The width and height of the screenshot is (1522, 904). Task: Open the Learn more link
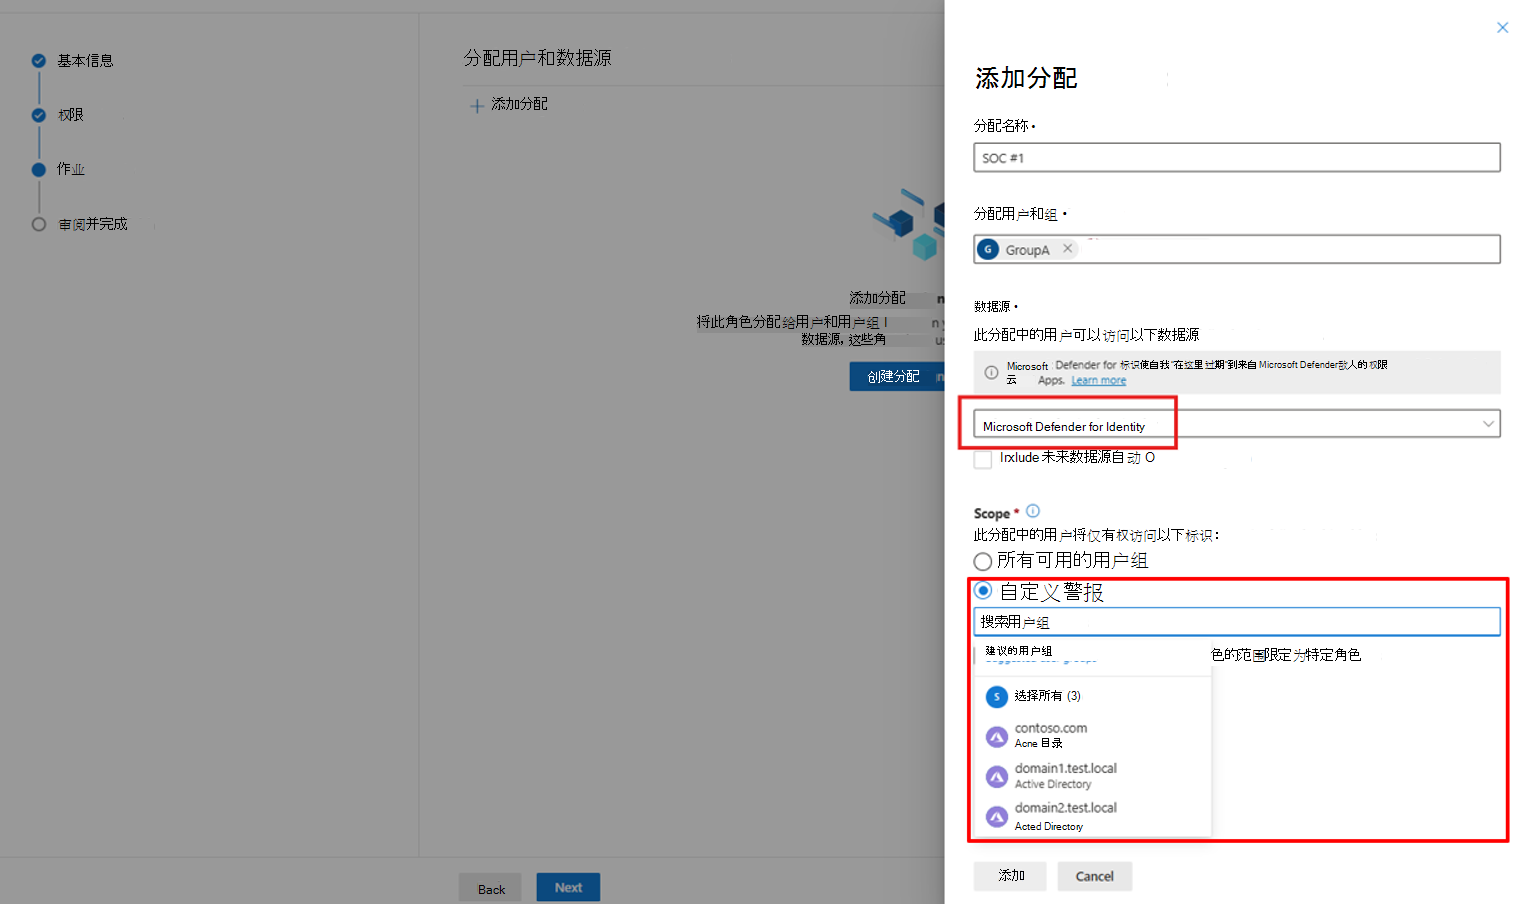(x=1098, y=381)
